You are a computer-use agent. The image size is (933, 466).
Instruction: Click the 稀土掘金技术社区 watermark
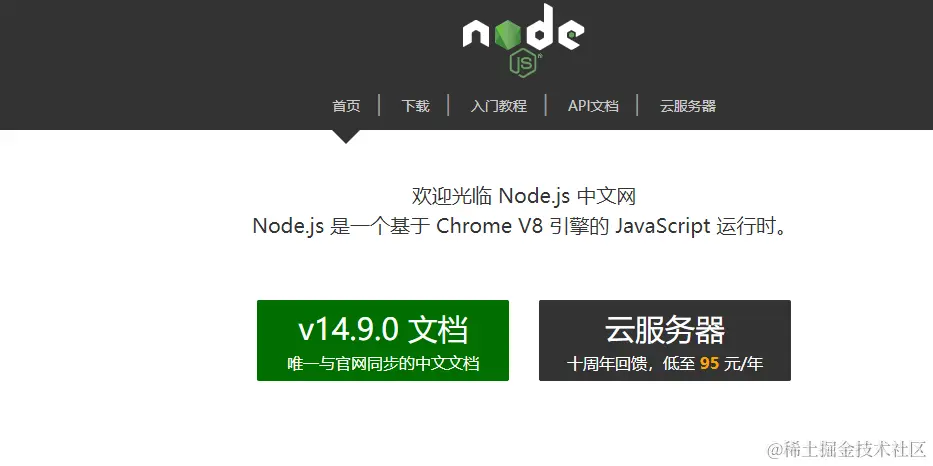point(846,449)
